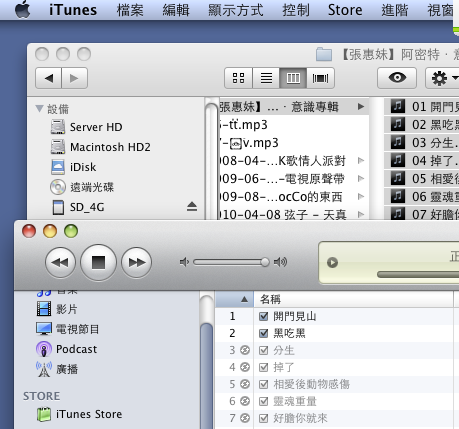Collapse the 設備 sidebar section
This screenshot has width=459, height=429.
(39, 109)
